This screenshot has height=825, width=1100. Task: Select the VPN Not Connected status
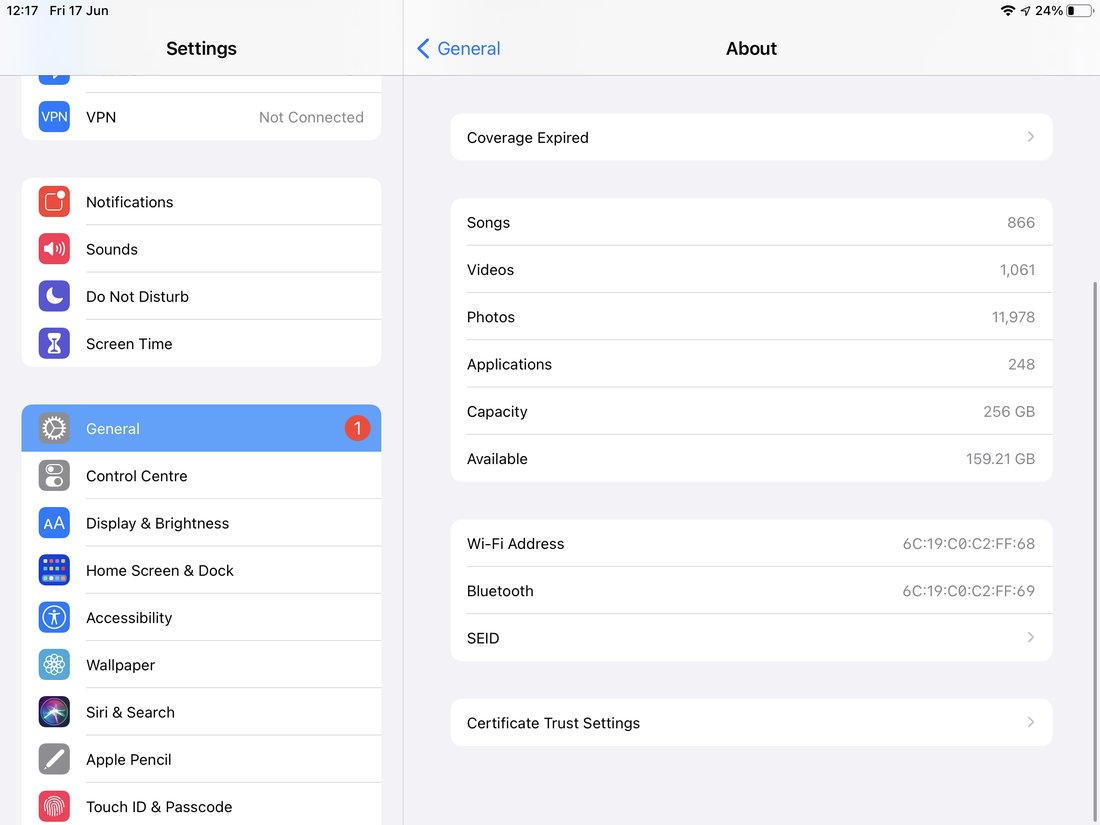311,117
